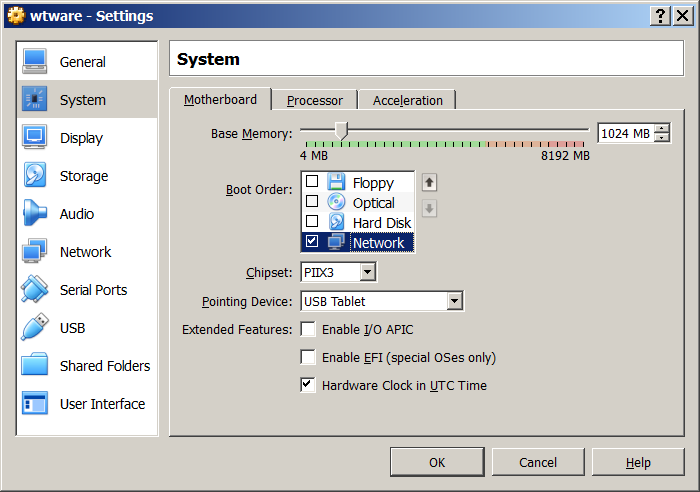Screen dimensions: 700x492
Task: Open the Display settings icon
Action: coord(35,138)
